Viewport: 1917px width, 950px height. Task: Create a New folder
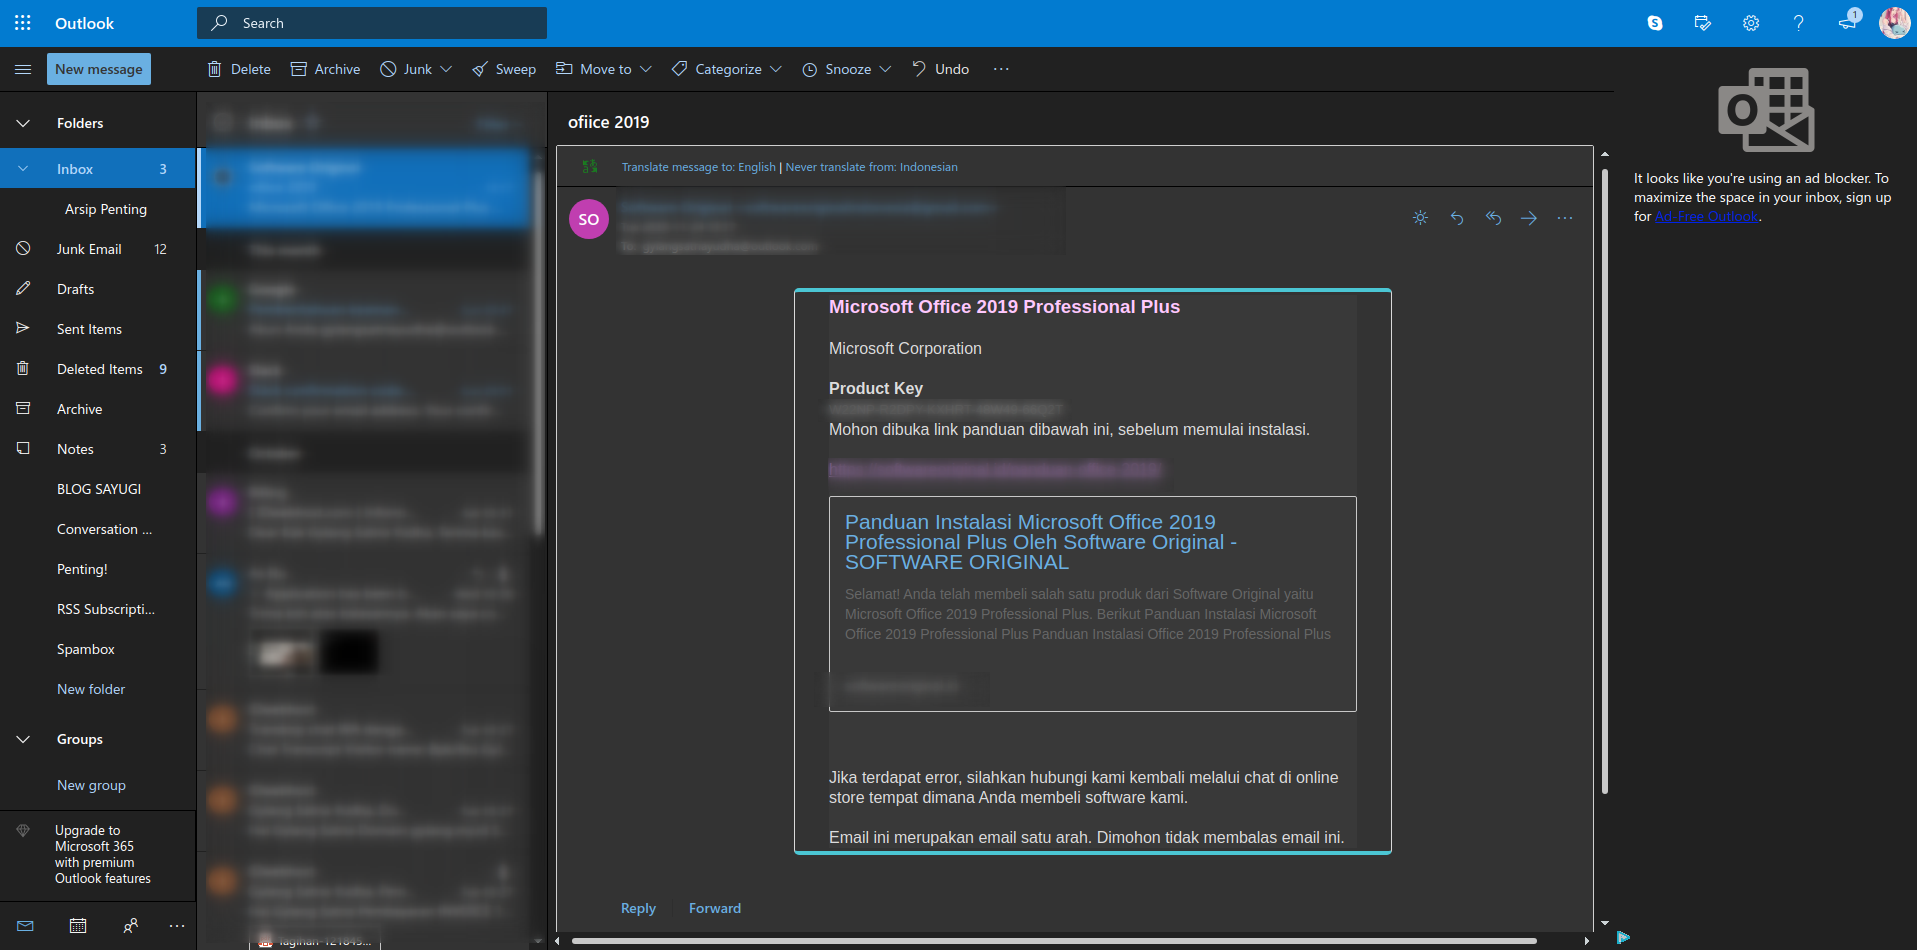pyautogui.click(x=91, y=689)
